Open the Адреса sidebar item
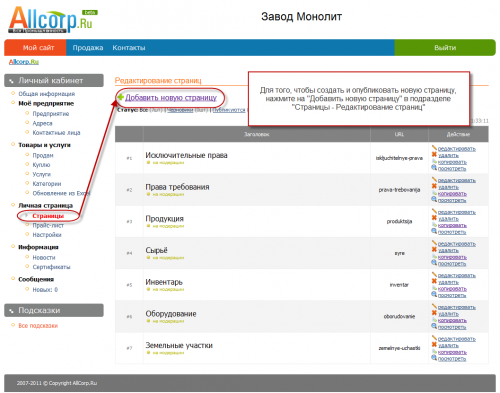Viewport: 500px width, 393px height. [42, 123]
